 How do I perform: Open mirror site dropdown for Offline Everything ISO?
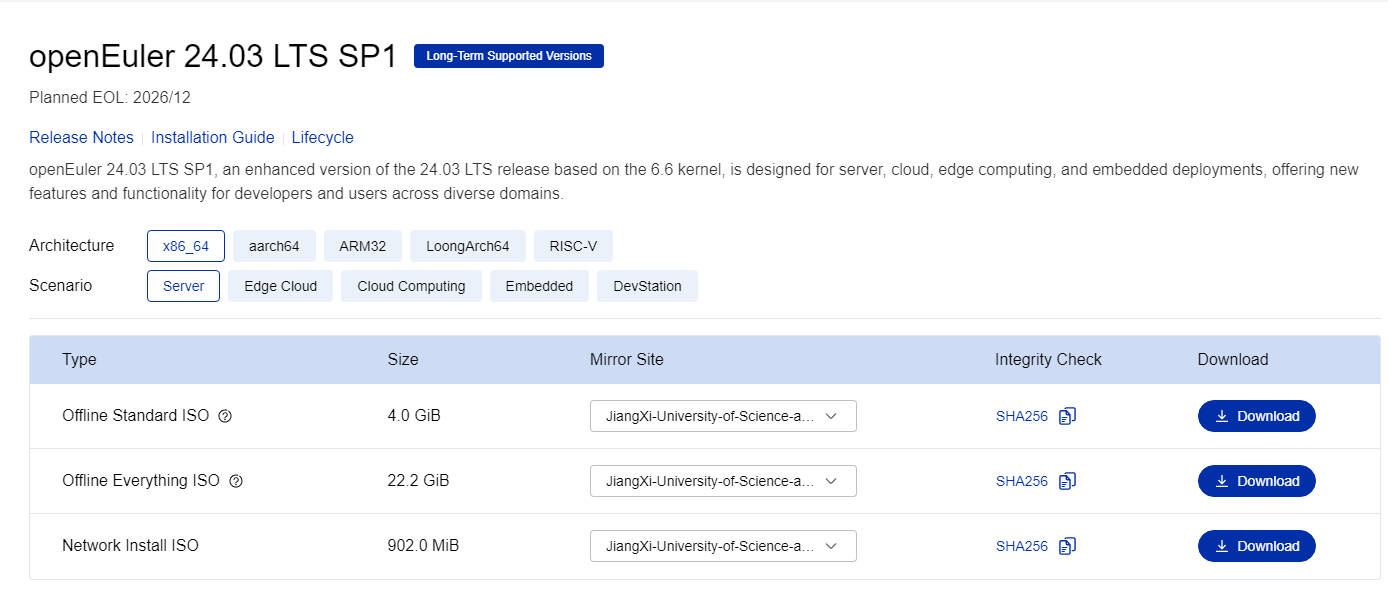pyautogui.click(x=723, y=481)
